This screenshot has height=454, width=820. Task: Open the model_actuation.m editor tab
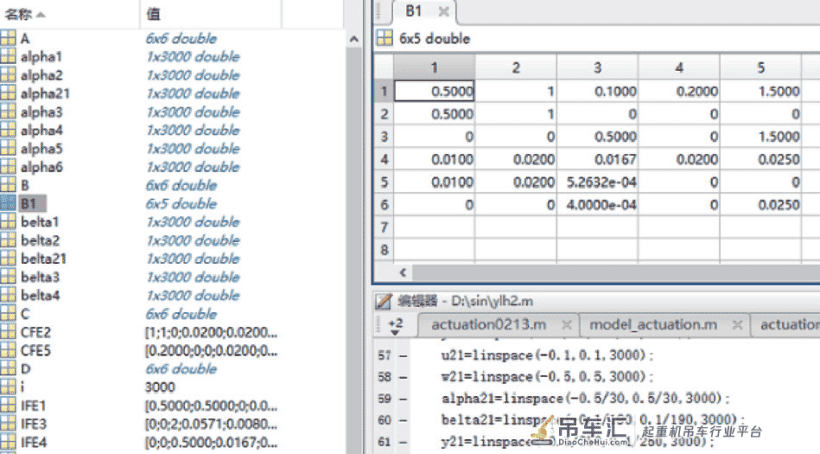pos(653,325)
